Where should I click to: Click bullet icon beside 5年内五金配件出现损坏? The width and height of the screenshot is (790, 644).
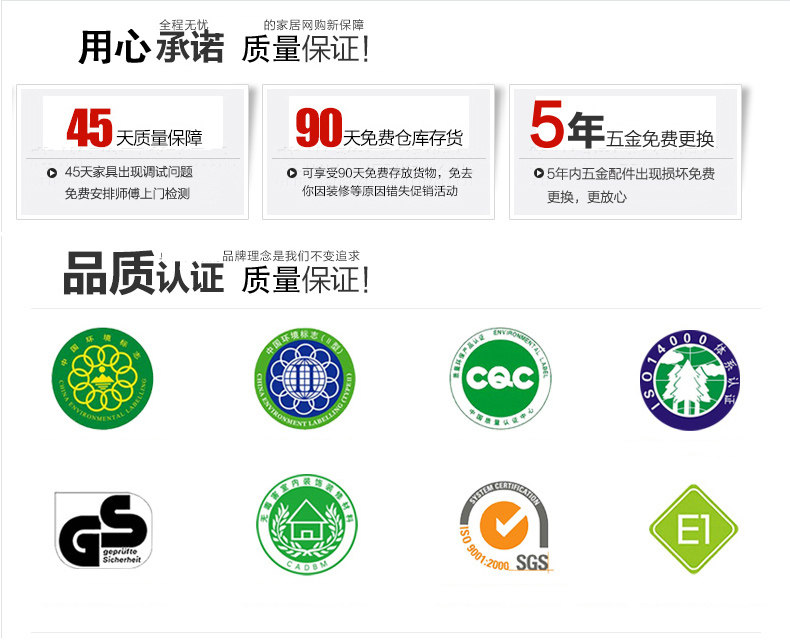pos(538,173)
